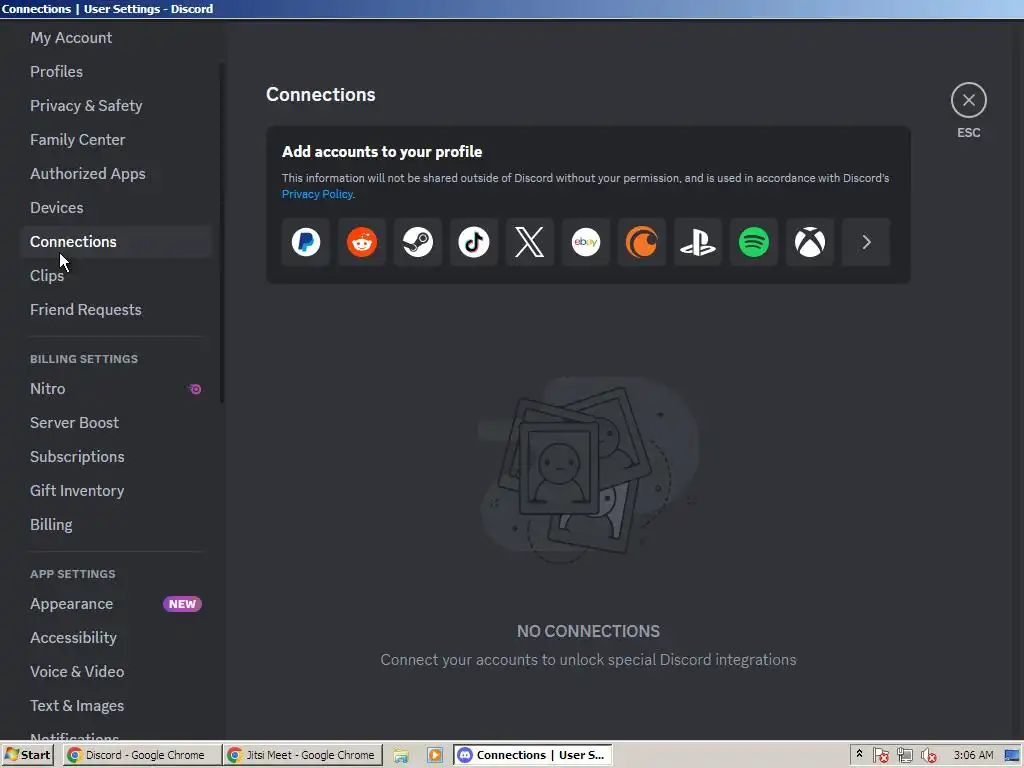Open the Windows Start menu
Viewport: 1024px width, 768px height.
27,755
